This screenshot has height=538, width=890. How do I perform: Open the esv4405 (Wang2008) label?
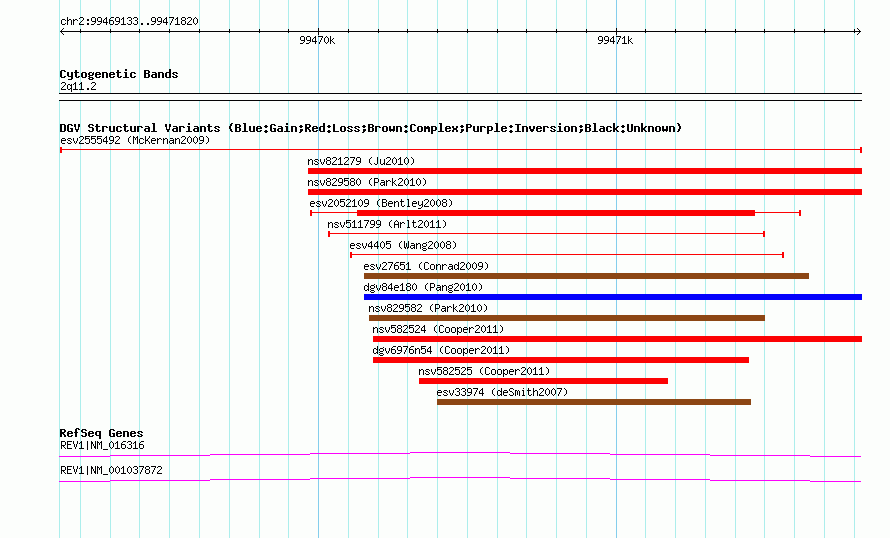(403, 245)
